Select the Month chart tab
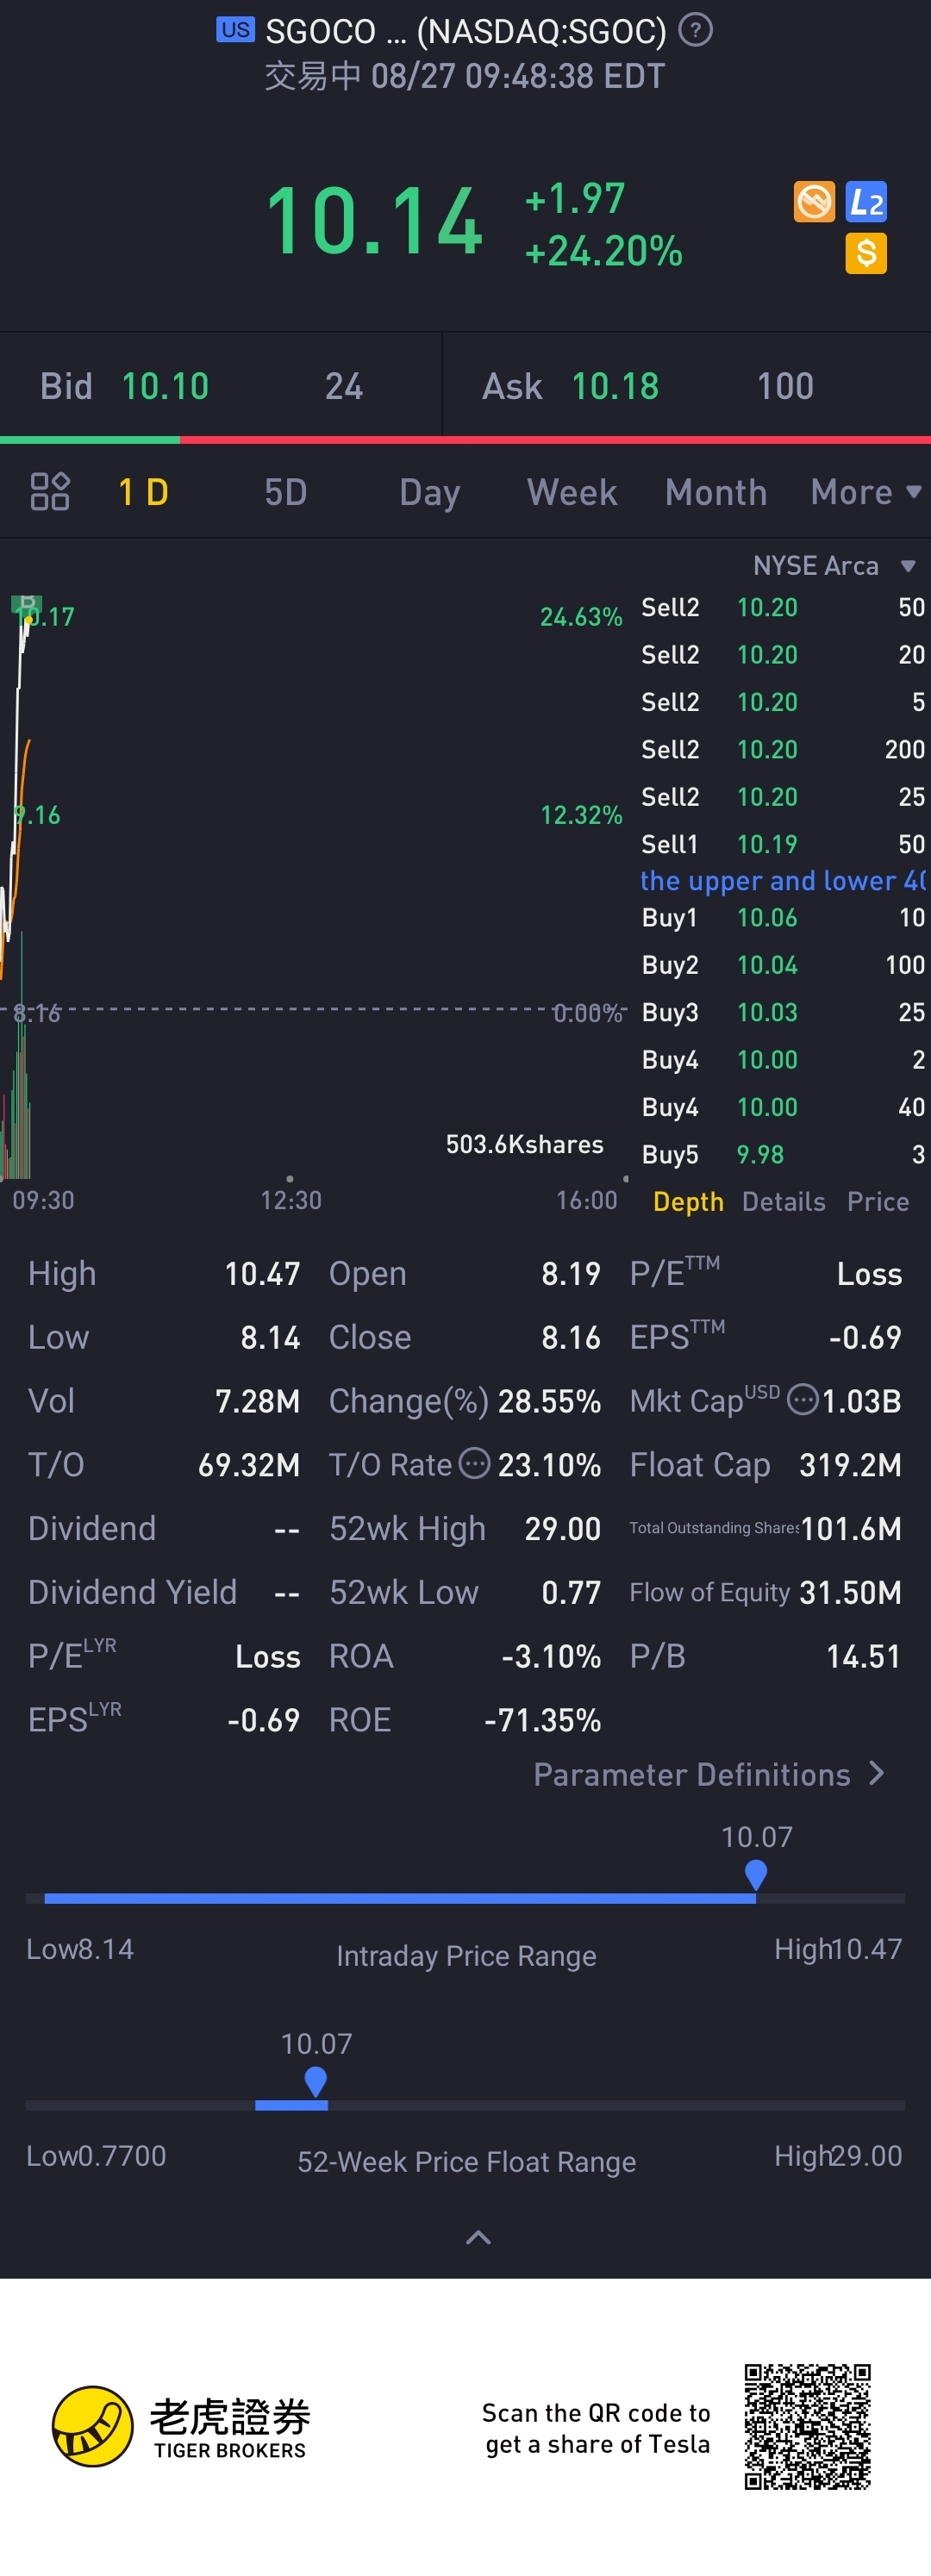Viewport: 931px width, 2576px height. [x=715, y=492]
